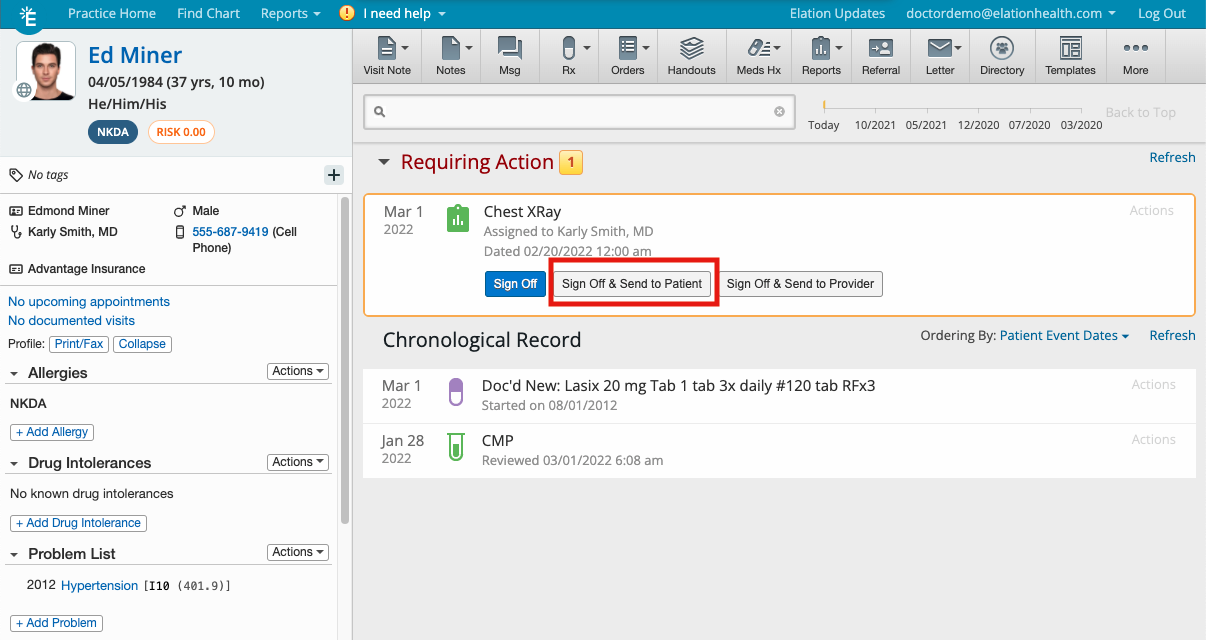
Task: Click the plus icon to add tag
Action: coord(334,175)
